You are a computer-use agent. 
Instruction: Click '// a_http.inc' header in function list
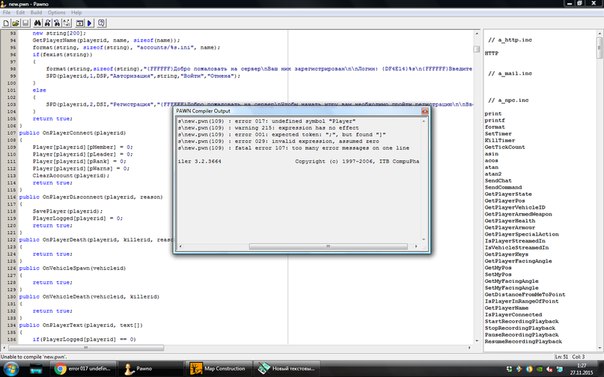[x=510, y=40]
